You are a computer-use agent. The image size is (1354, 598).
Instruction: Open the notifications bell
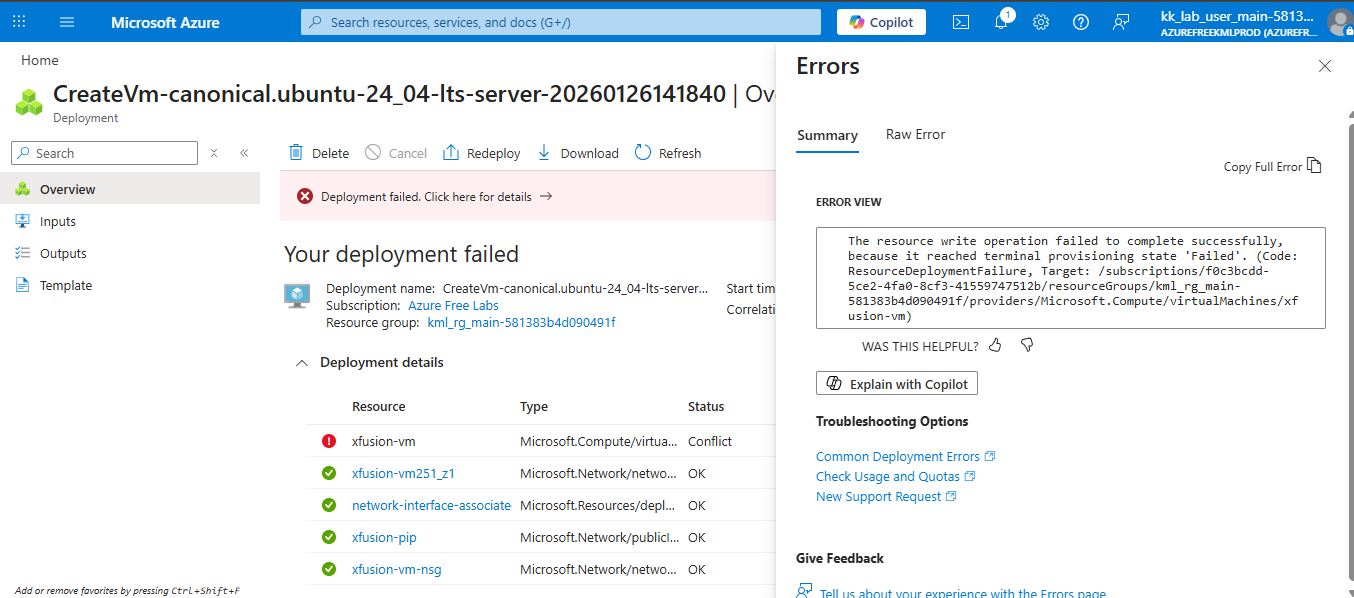click(1001, 22)
